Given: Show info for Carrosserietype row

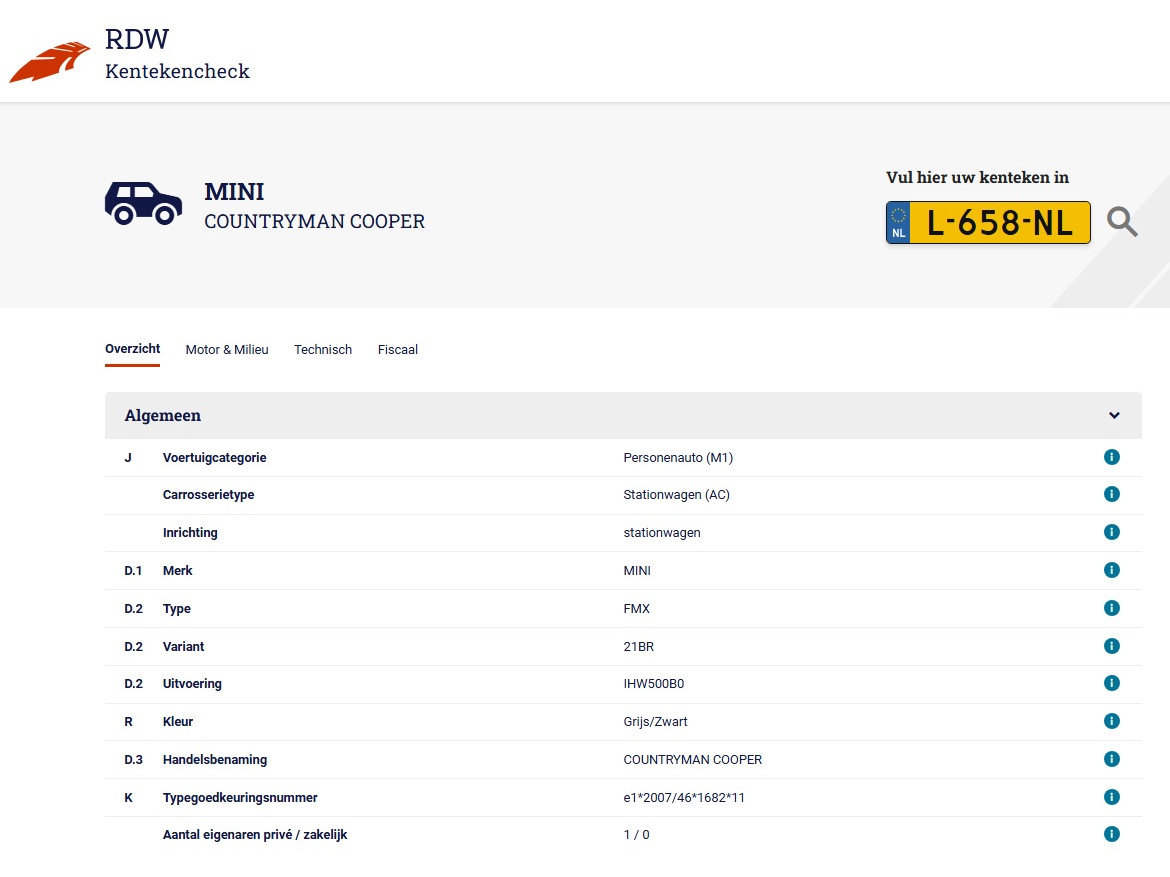Looking at the screenshot, I should point(1111,494).
